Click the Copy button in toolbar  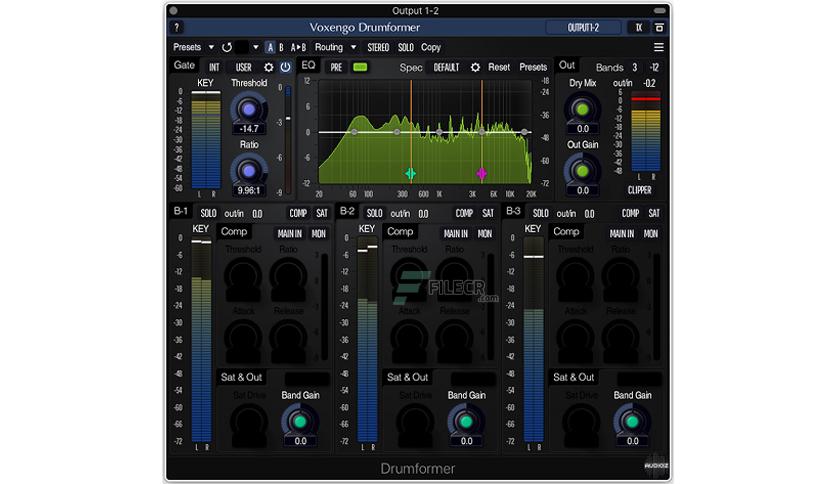(431, 47)
